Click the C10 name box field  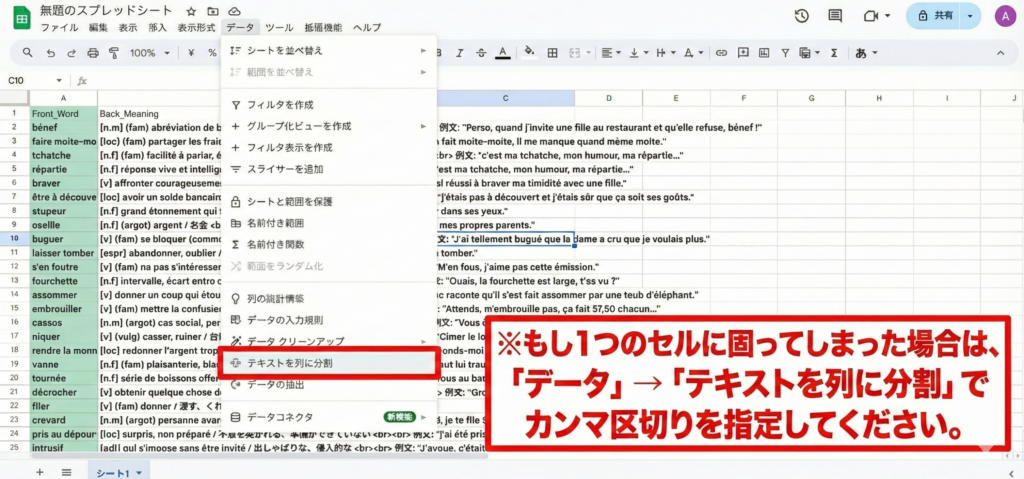coord(30,80)
